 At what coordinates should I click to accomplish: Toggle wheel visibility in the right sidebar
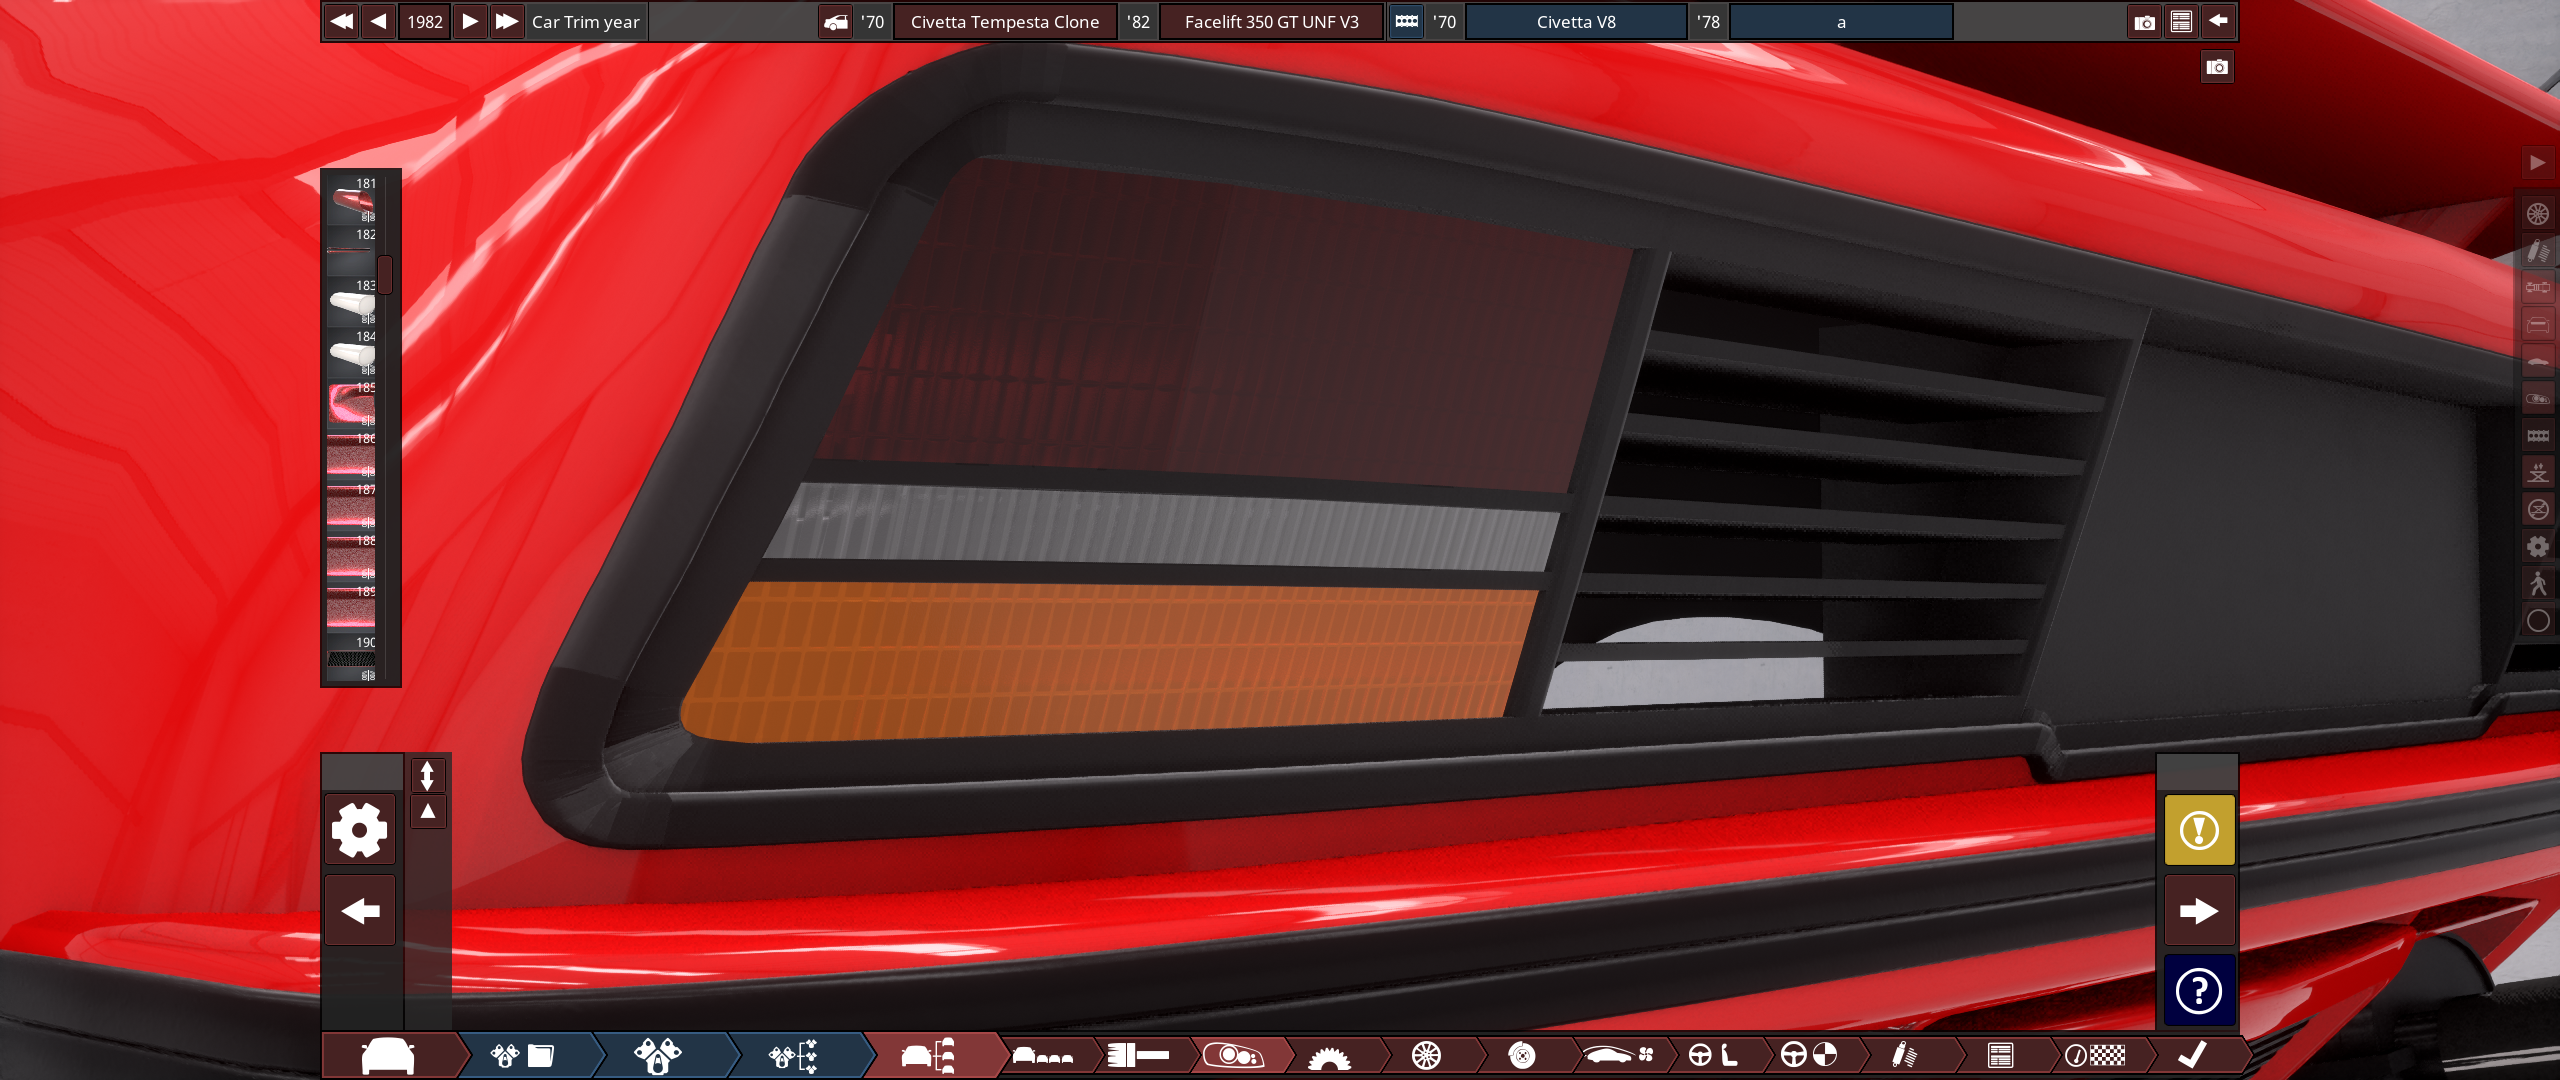click(x=2538, y=213)
